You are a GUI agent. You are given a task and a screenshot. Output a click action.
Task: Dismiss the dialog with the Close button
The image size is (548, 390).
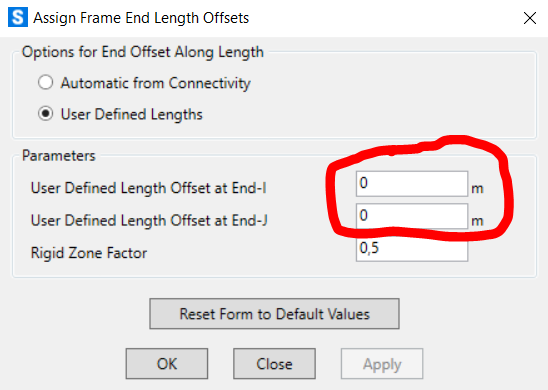(274, 363)
